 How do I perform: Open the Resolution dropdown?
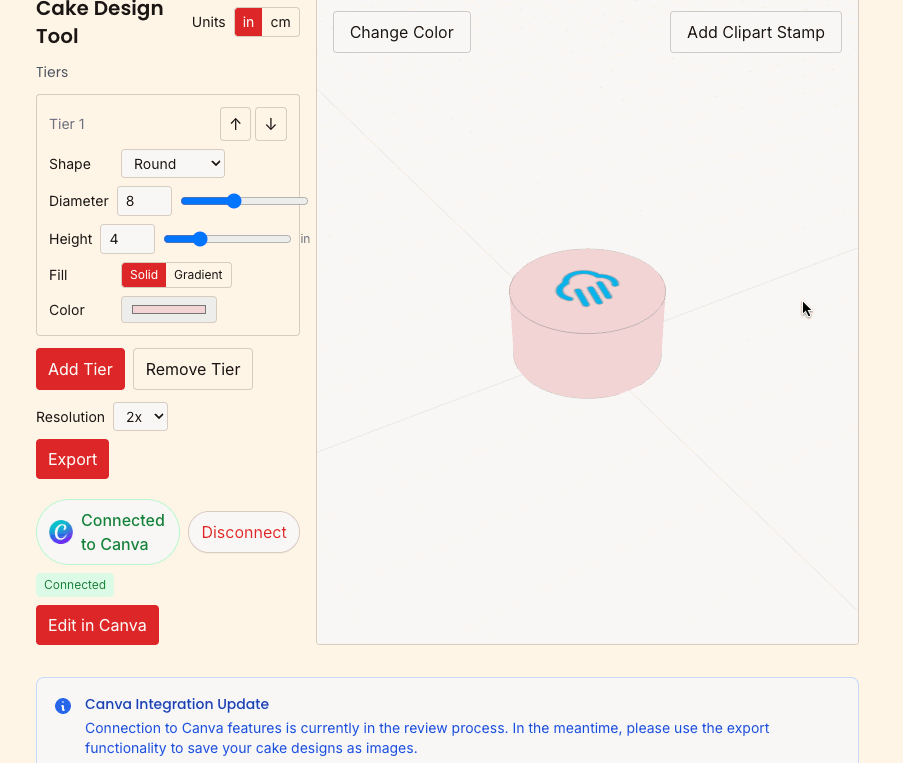[140, 417]
